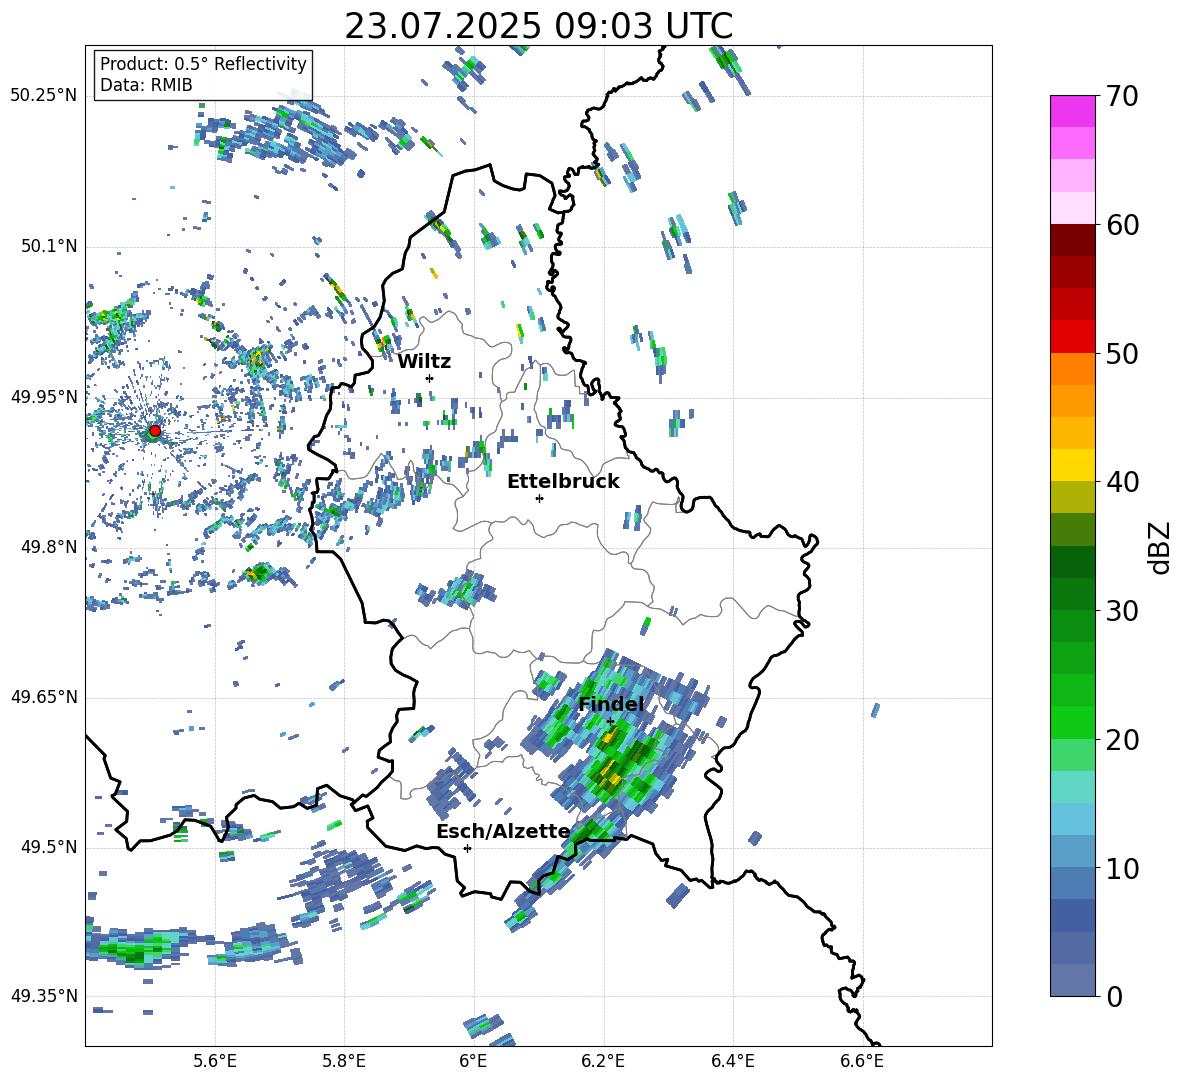Click the Ettelbruck city label

click(563, 482)
